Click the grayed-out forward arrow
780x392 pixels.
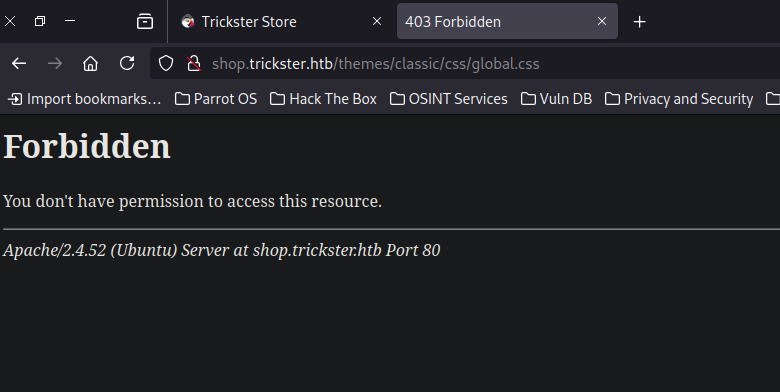pos(55,64)
